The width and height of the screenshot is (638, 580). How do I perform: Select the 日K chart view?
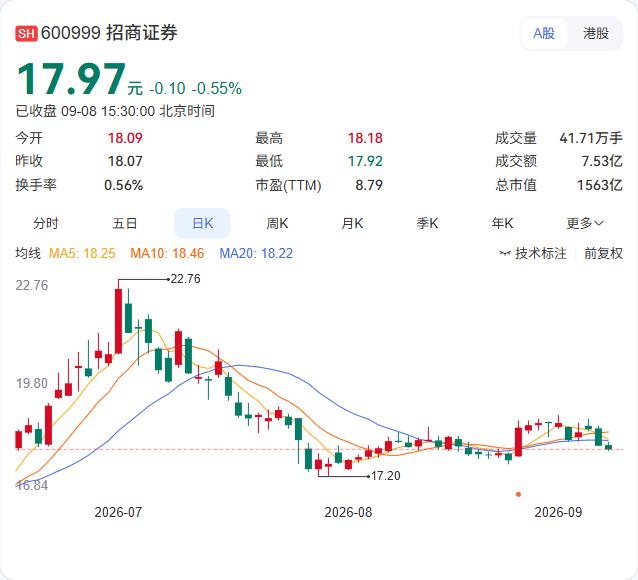(202, 223)
